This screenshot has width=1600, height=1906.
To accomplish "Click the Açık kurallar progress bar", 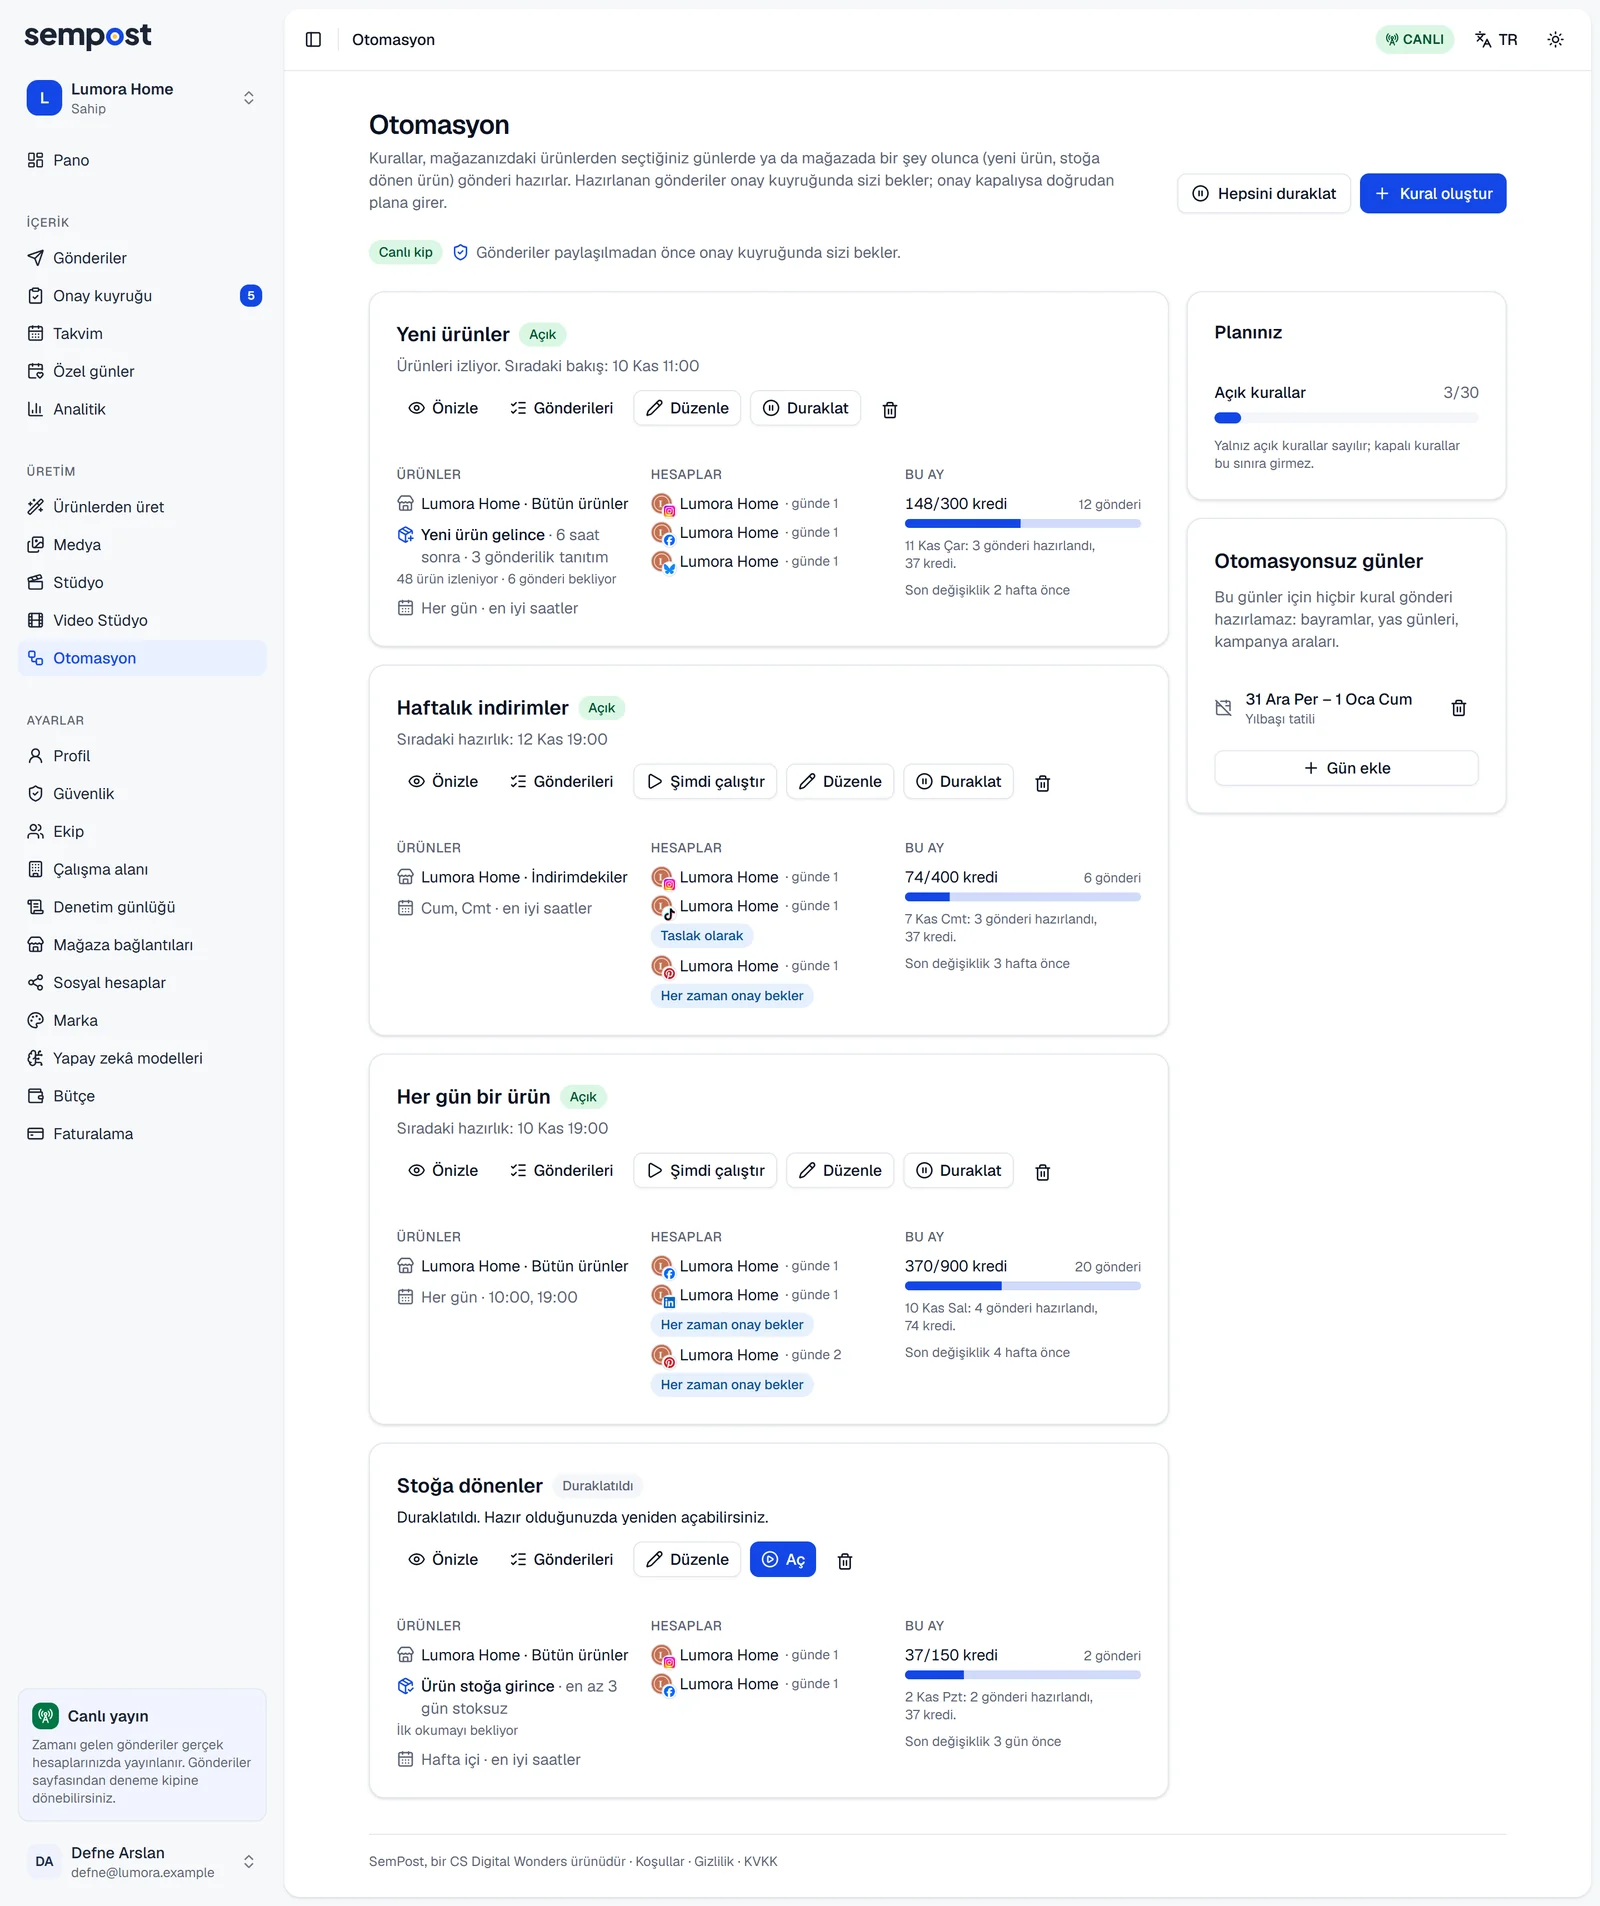I will 1346,418.
